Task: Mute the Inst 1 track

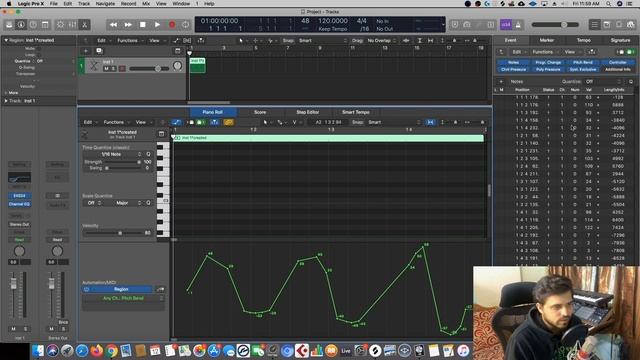Action: tap(106, 69)
